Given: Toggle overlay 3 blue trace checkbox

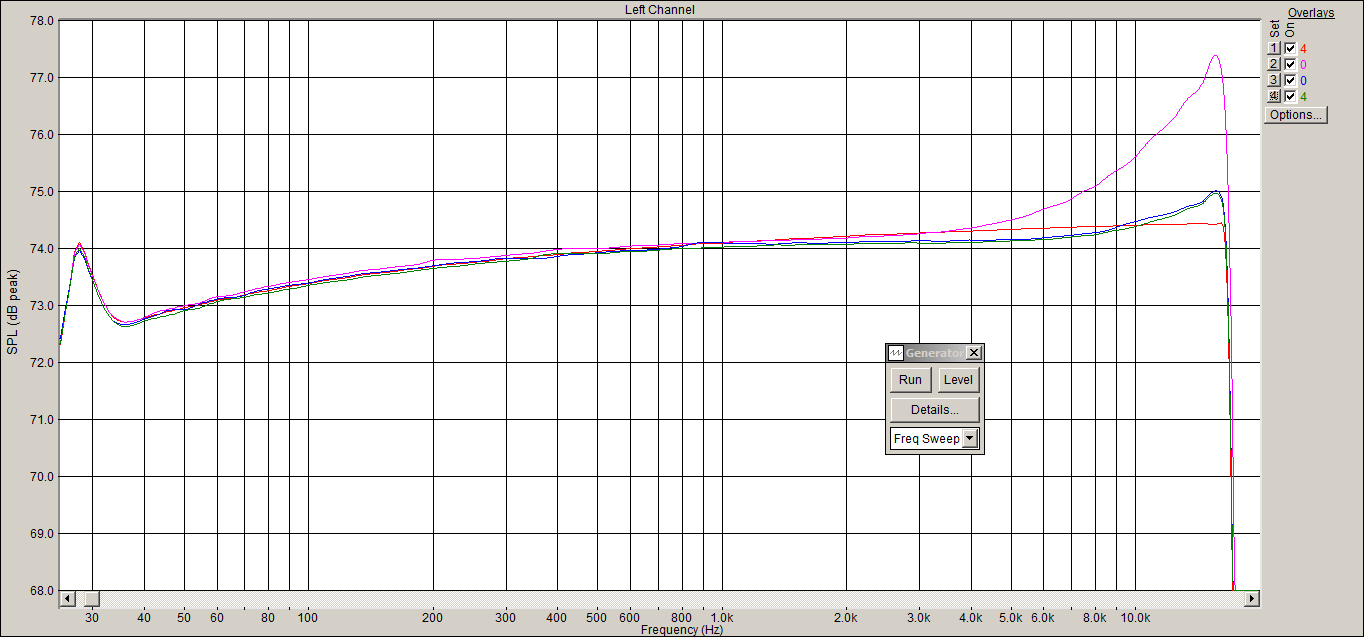Looking at the screenshot, I should click(x=1290, y=80).
